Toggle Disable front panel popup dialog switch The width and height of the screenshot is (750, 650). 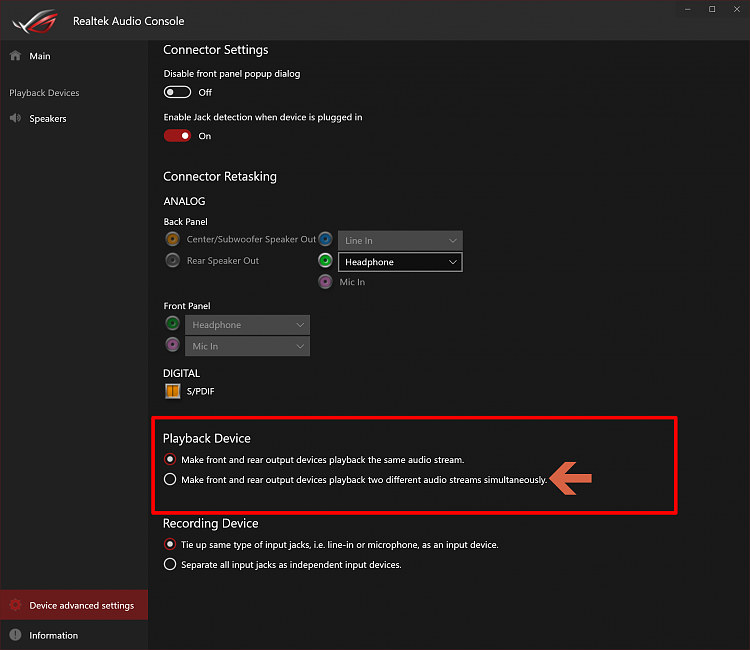coord(177,92)
